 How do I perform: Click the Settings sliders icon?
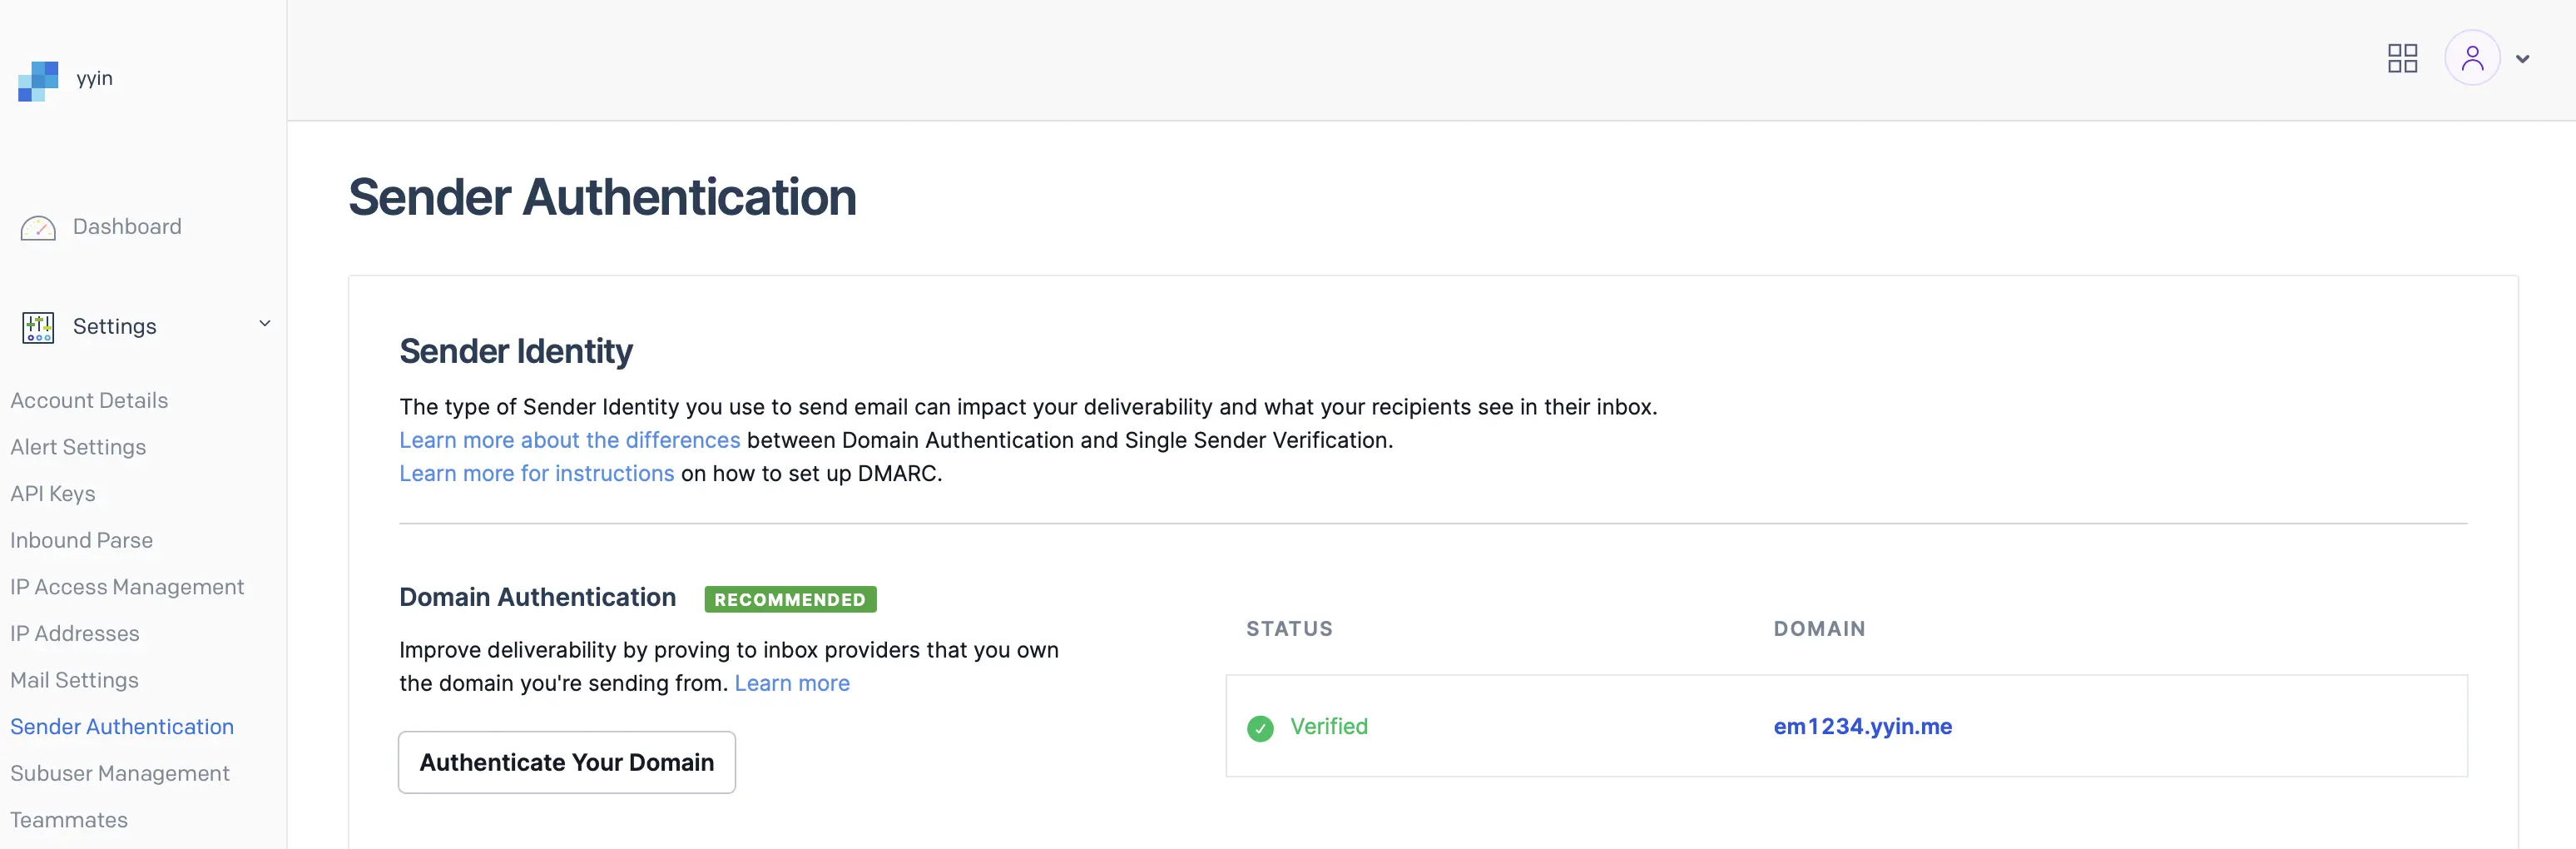(38, 327)
